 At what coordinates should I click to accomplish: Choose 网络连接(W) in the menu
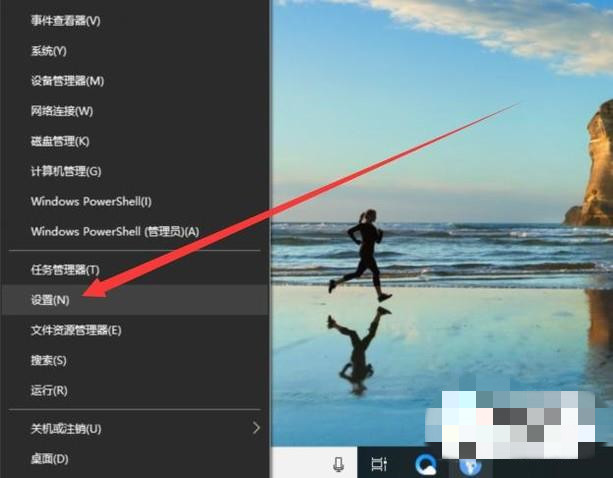135,111
